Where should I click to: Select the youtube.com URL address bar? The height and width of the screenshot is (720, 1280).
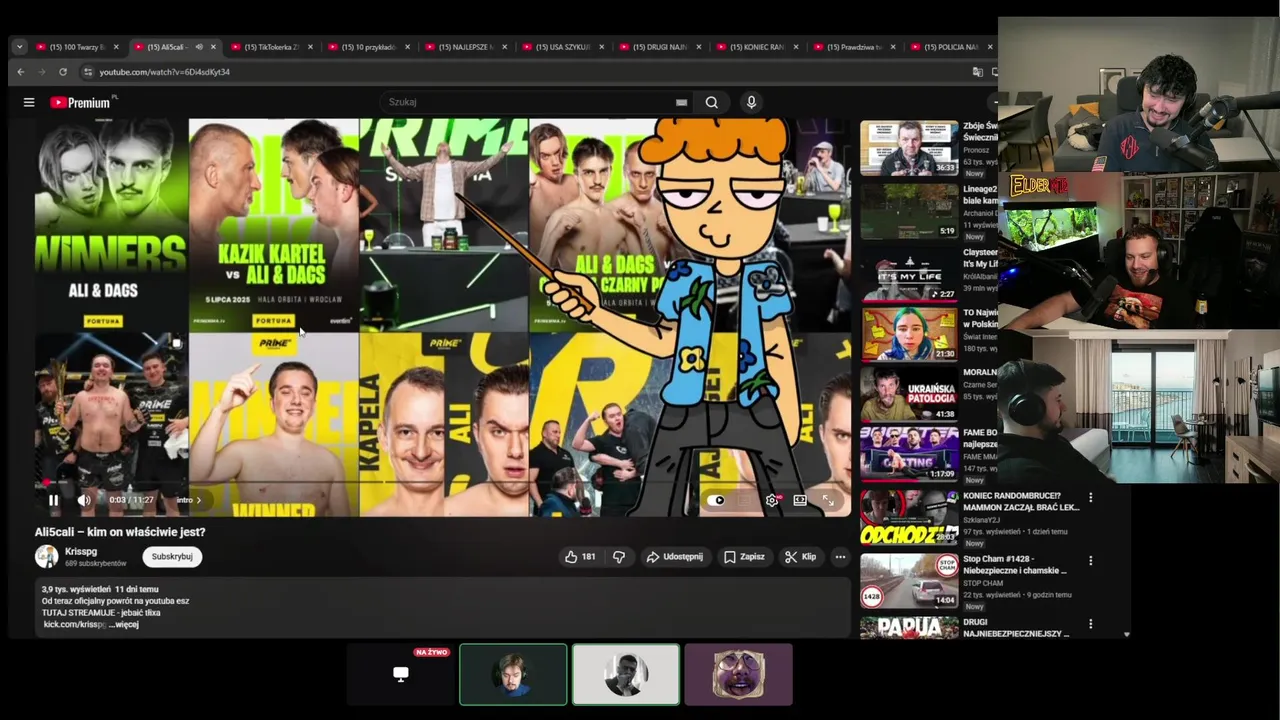pos(164,72)
